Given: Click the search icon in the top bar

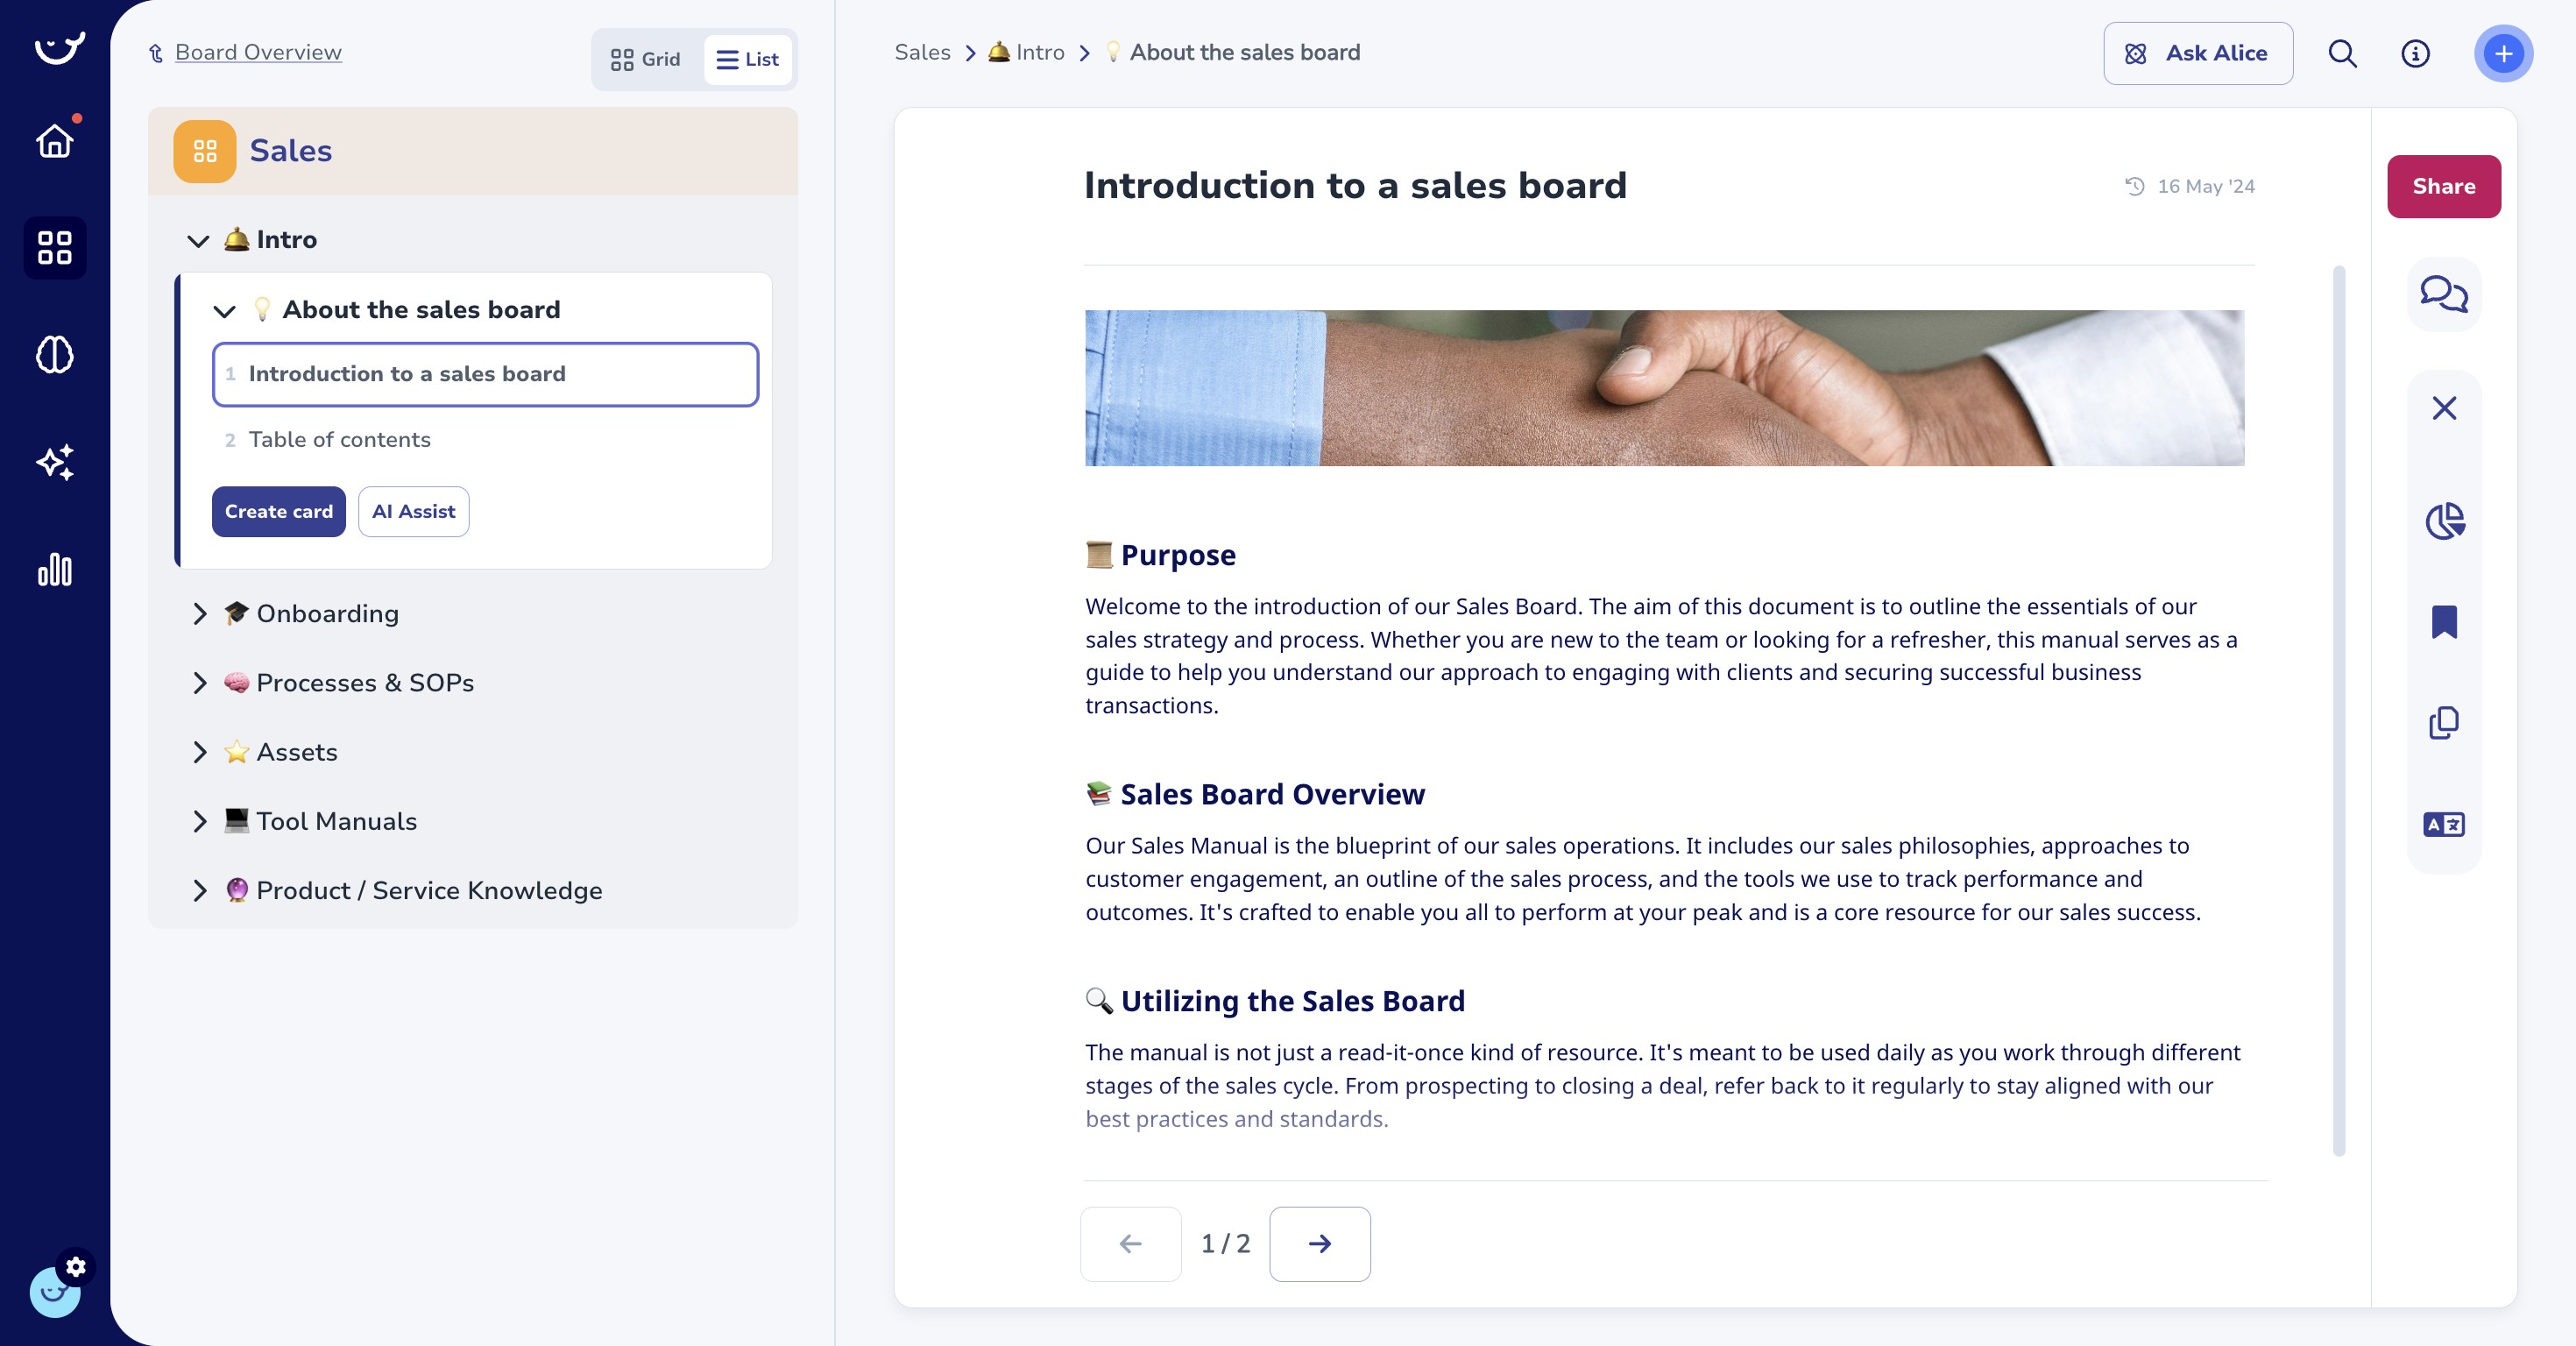Looking at the screenshot, I should point(2341,54).
